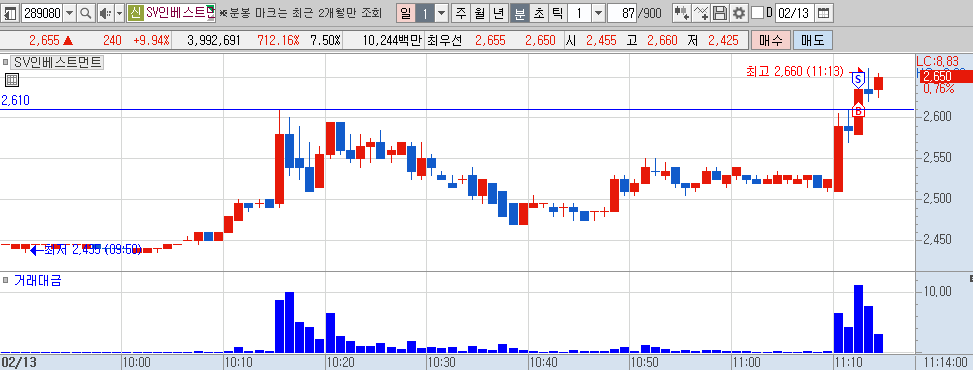Viewport: 973px width, 370px height.
Task: Toggle the small square beside the 거래대금 label
Action: pos(6,281)
